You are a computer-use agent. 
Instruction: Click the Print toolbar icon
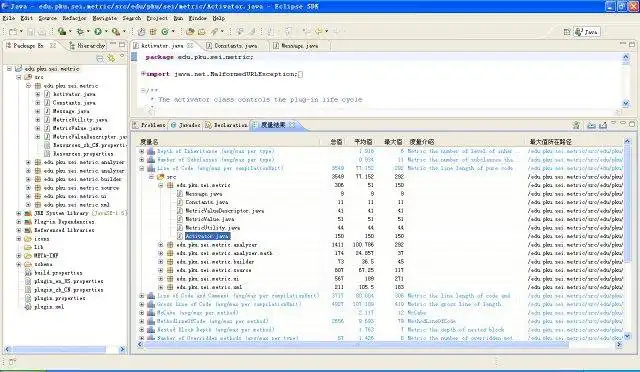tap(42, 31)
